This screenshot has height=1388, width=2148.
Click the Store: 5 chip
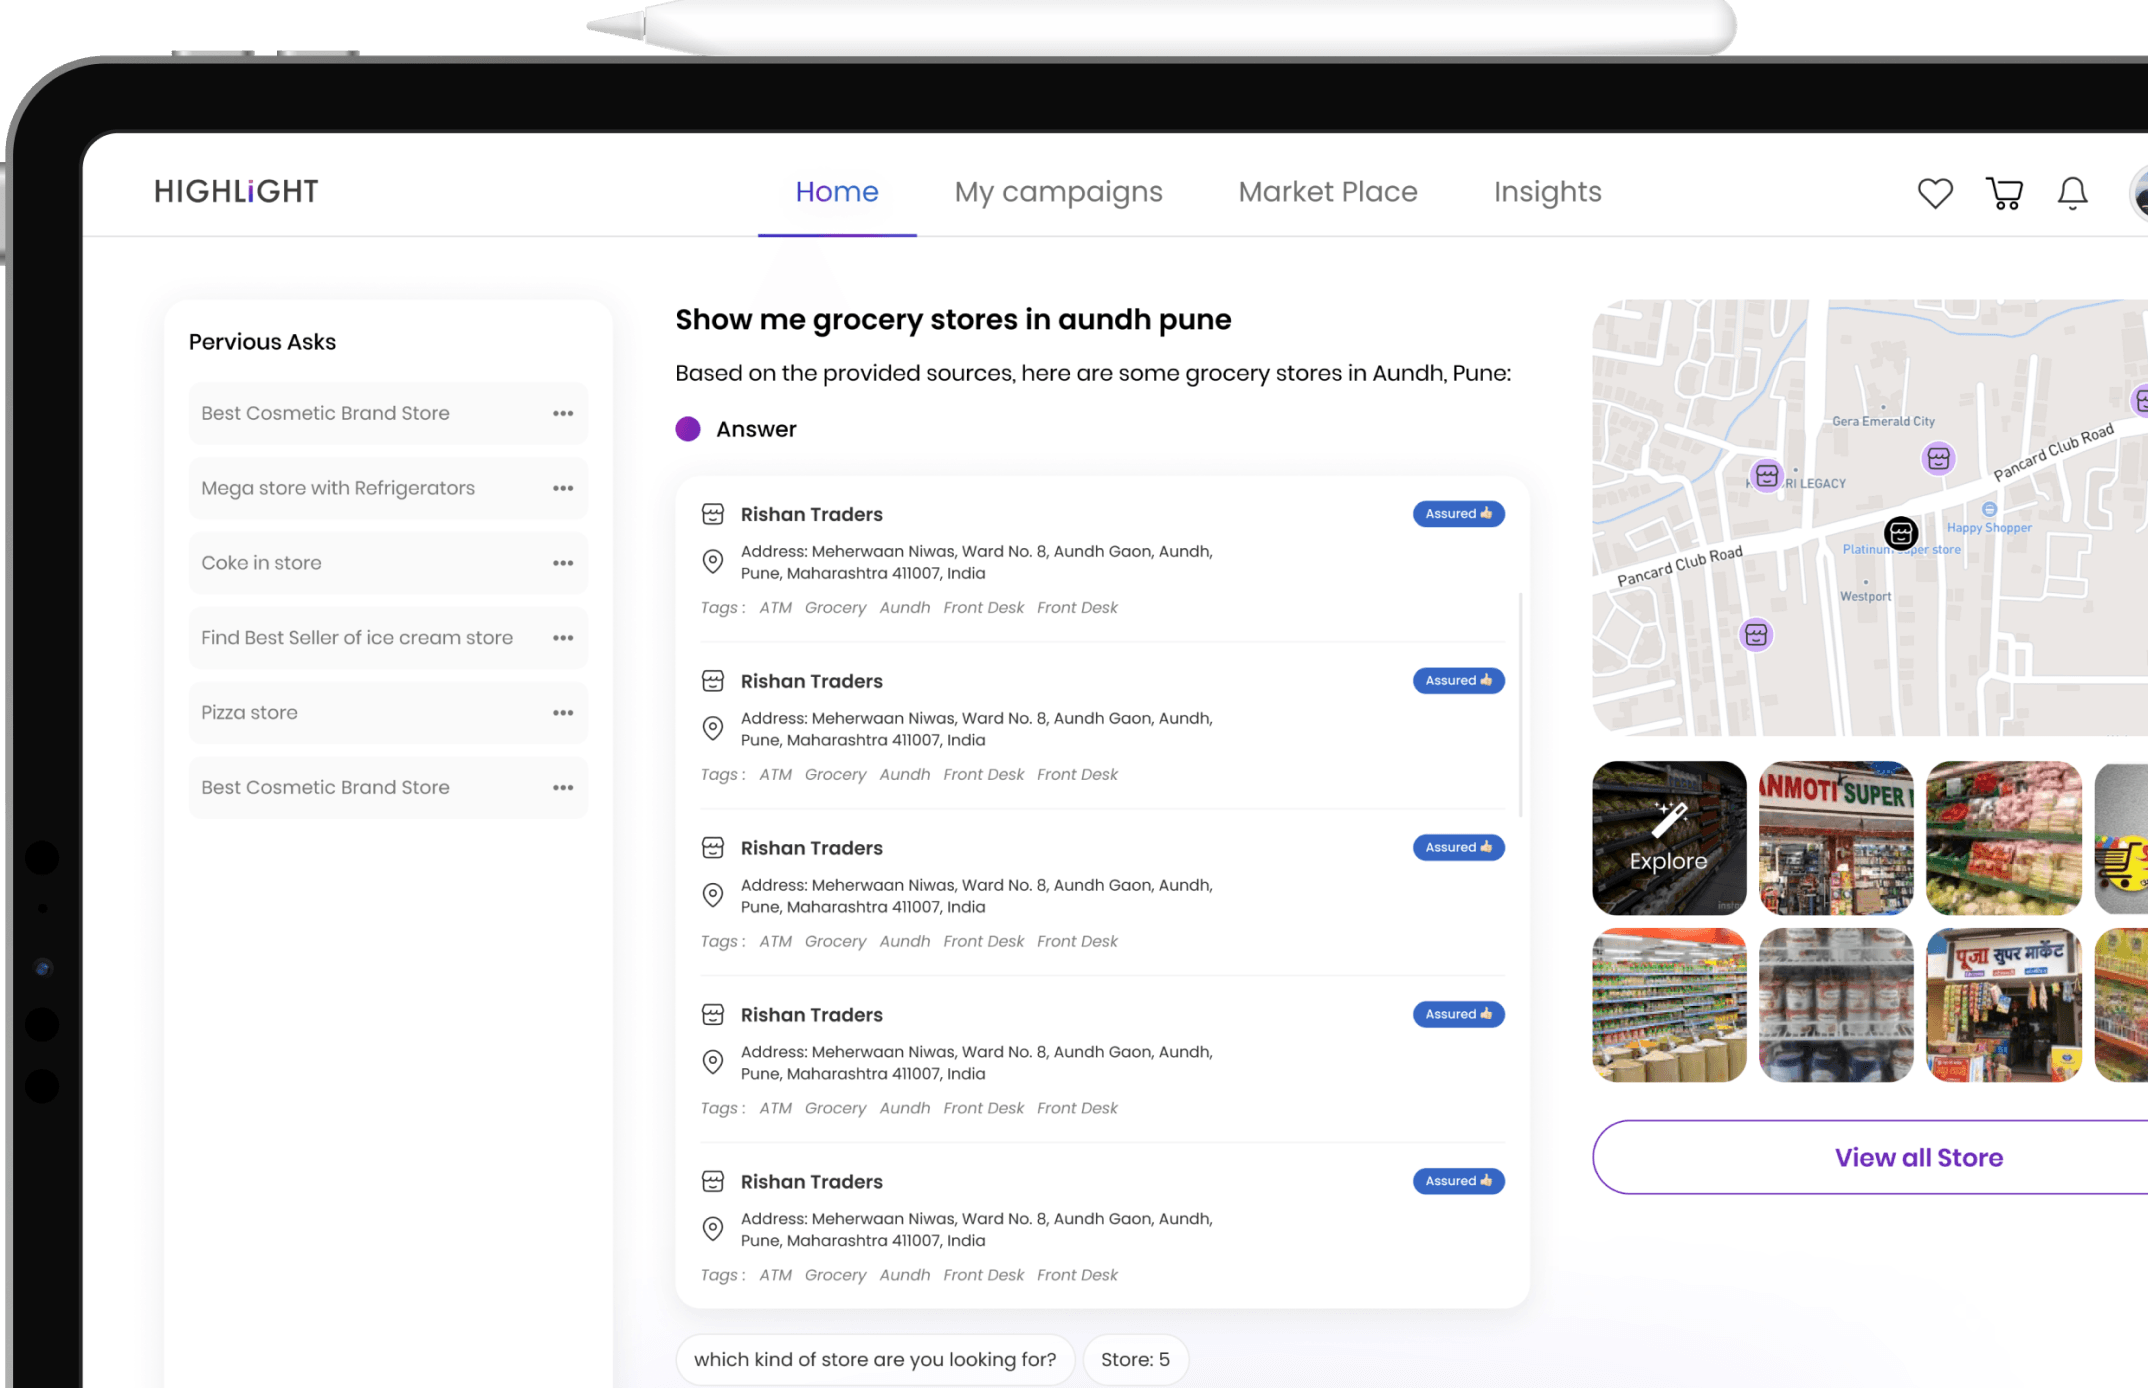coord(1135,1360)
